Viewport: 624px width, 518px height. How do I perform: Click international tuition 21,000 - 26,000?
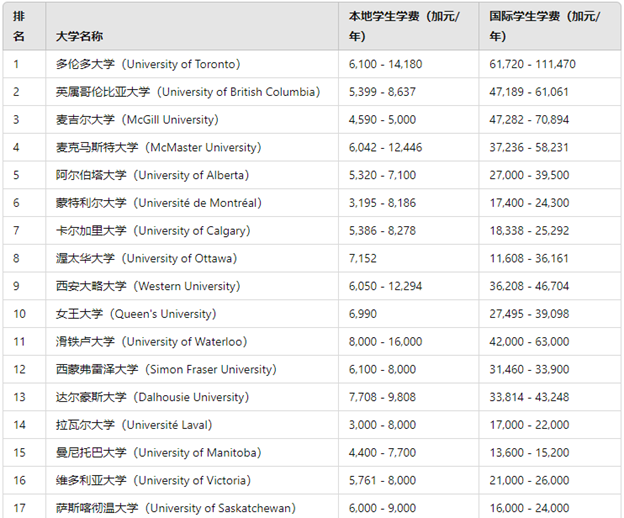coord(529,480)
